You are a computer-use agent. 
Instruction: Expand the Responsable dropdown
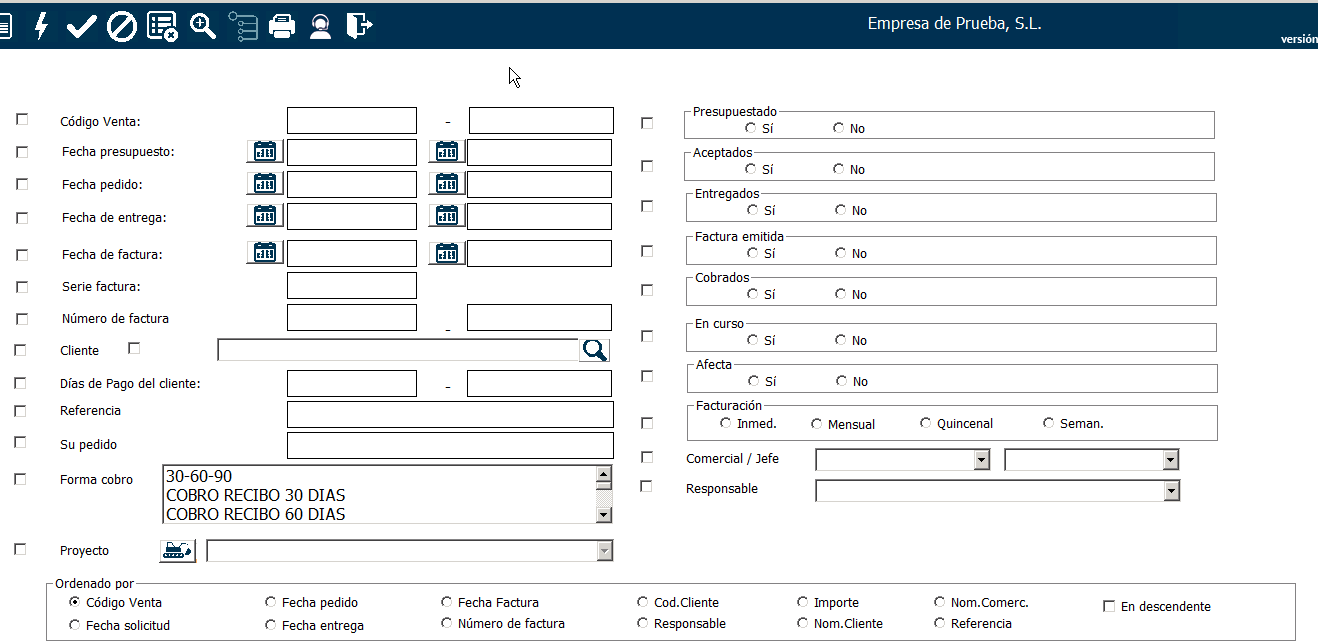(x=1171, y=491)
